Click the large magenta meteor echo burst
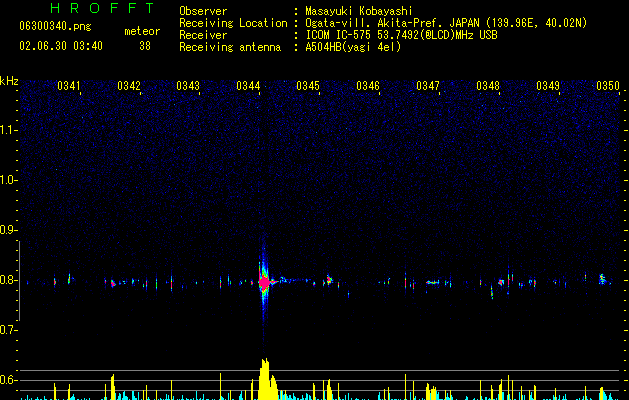Screen dimensions: 629x400 click(x=264, y=282)
